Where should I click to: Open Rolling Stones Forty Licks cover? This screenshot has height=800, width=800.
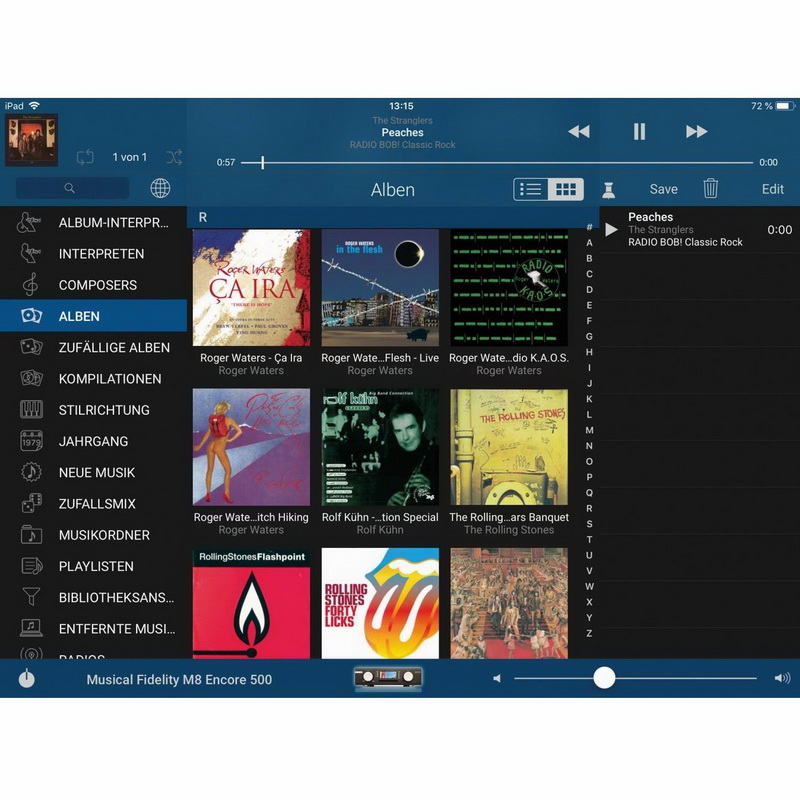[380, 604]
